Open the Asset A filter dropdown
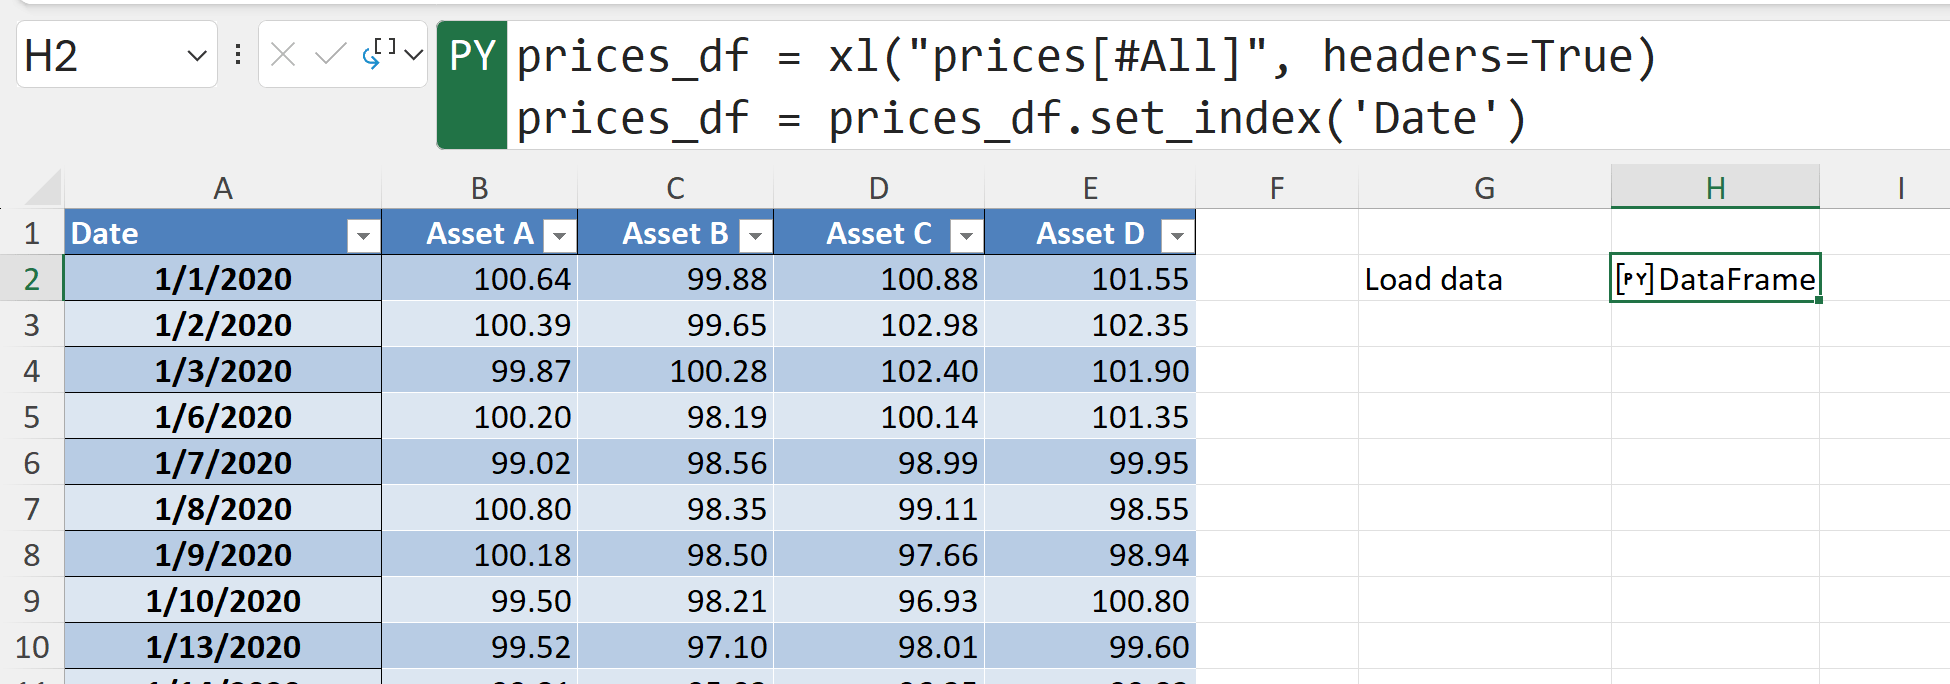Image resolution: width=1950 pixels, height=684 pixels. pos(560,236)
